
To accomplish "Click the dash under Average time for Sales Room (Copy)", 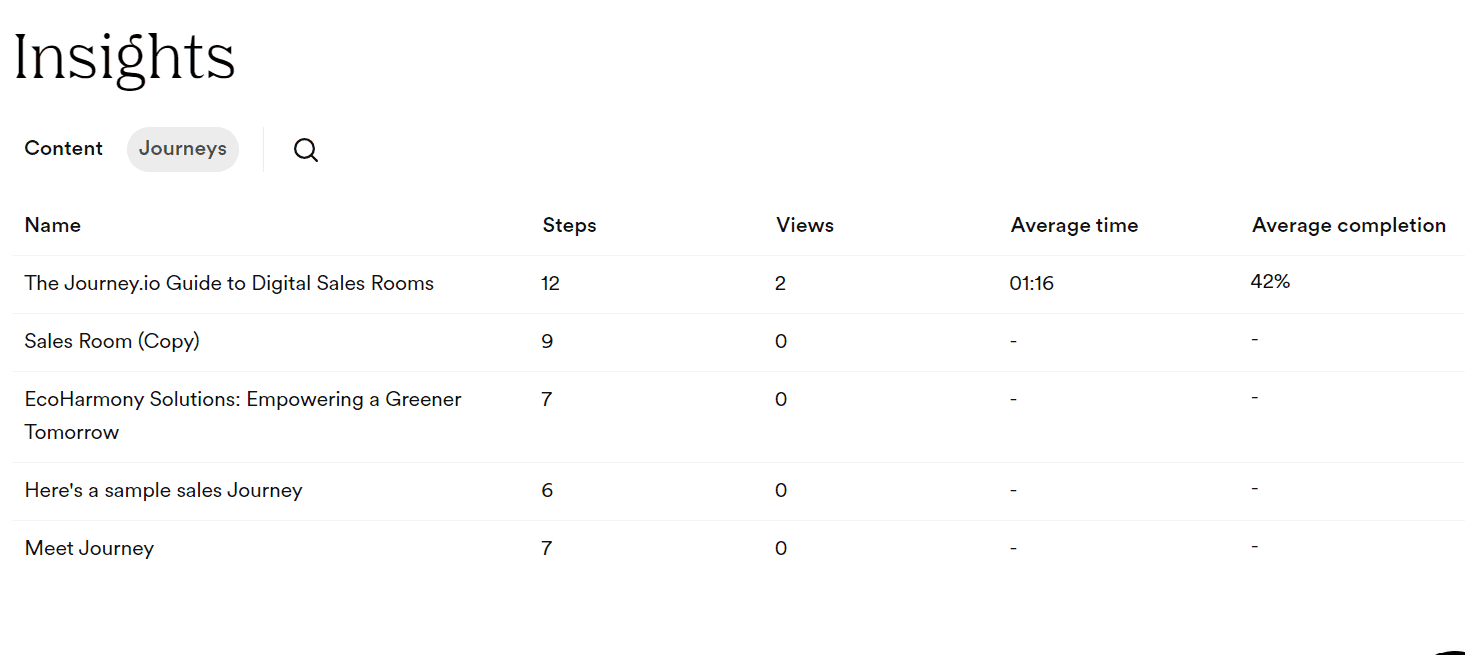I will click(1012, 341).
